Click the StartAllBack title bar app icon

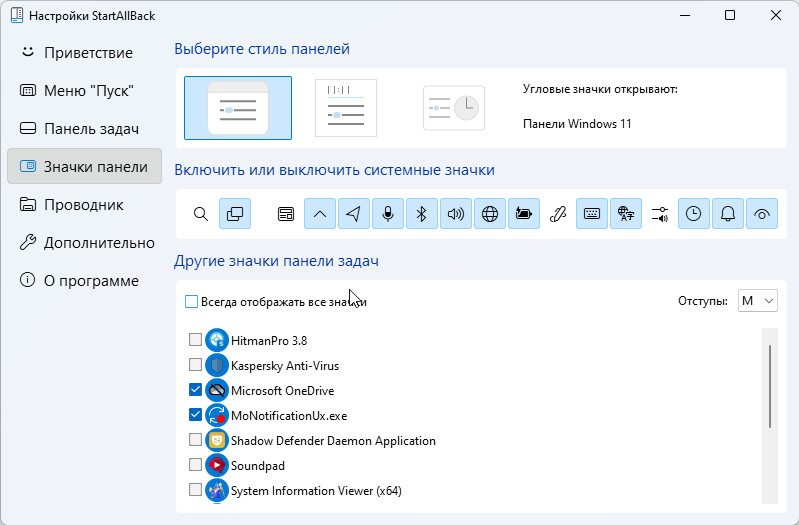[x=17, y=15]
